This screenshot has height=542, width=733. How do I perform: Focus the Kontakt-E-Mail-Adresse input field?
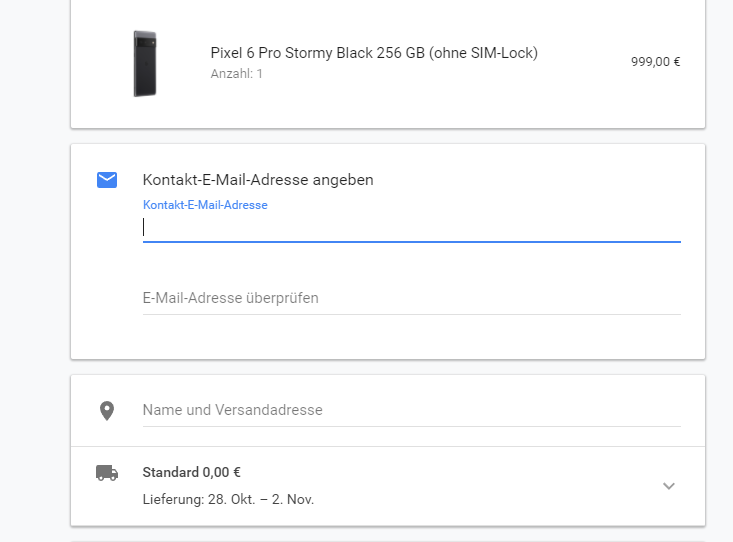point(411,228)
